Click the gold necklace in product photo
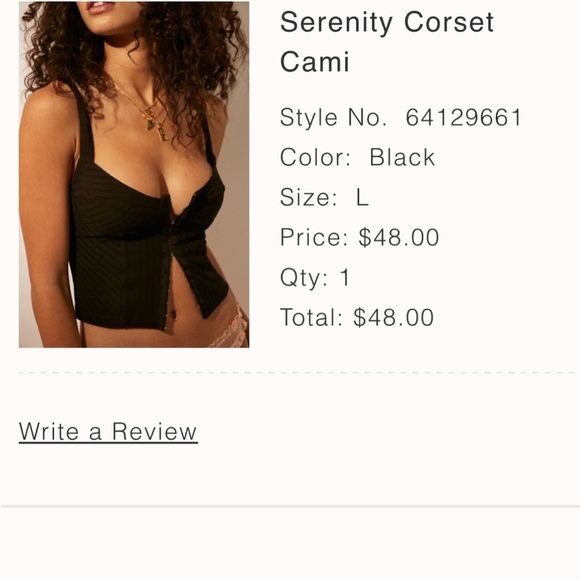This screenshot has height=580, width=580. pos(148,113)
